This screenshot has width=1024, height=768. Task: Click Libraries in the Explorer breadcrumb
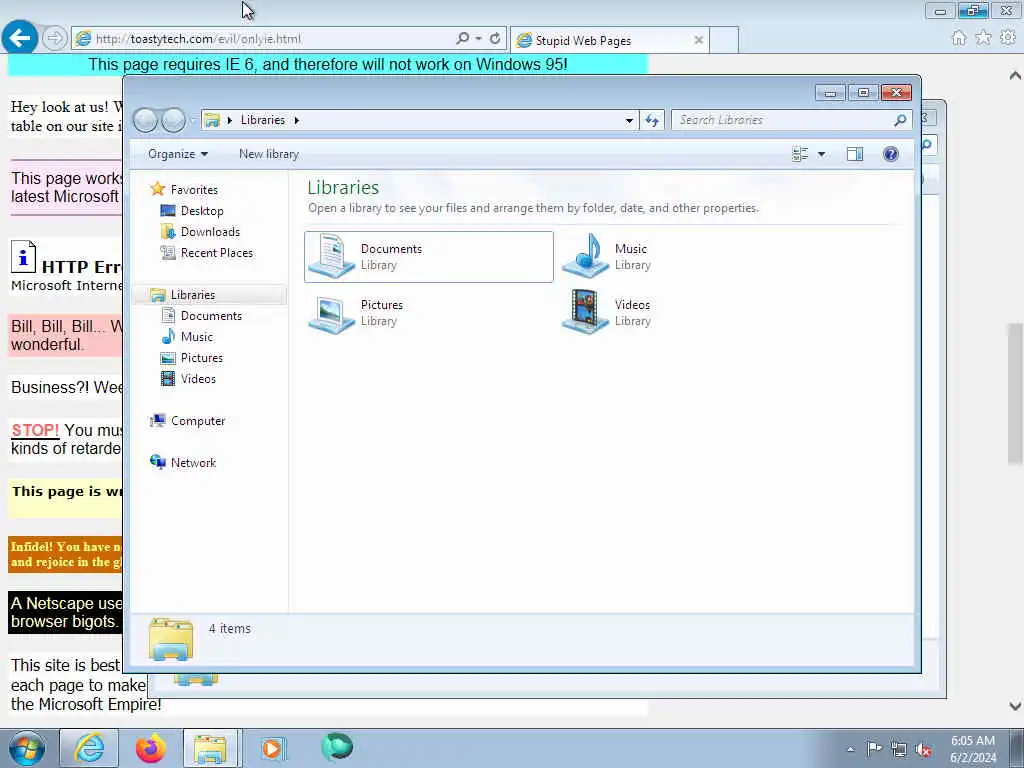[x=263, y=120]
